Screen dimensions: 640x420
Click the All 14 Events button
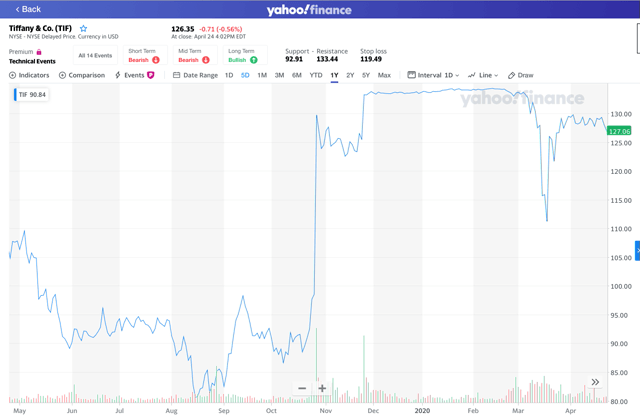pyautogui.click(x=95, y=55)
